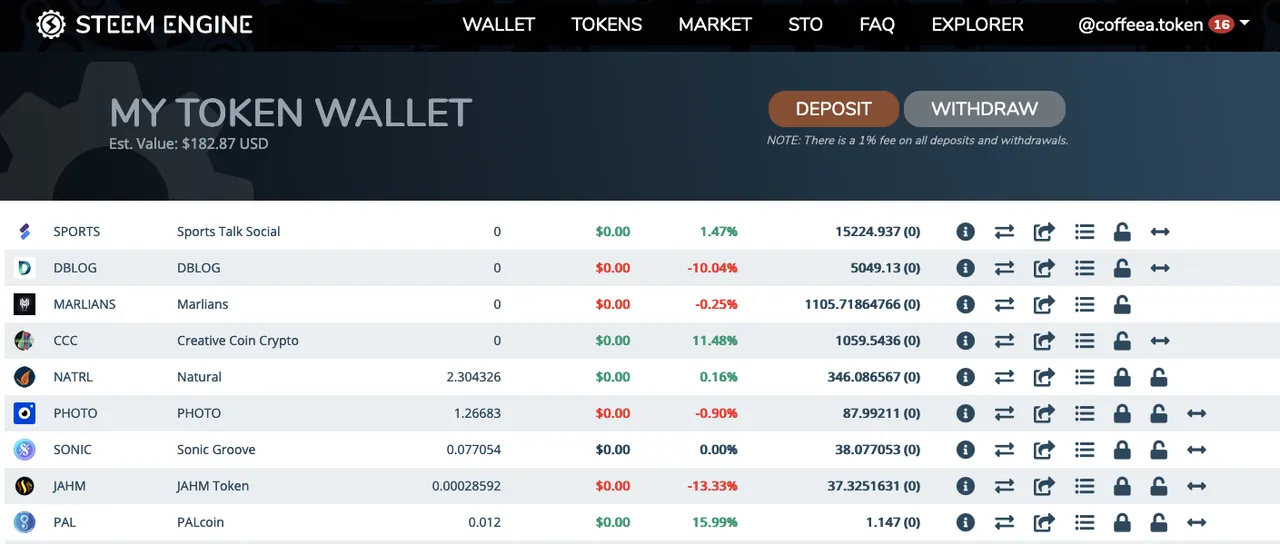Click the DBLOG token logo
1280x544 pixels.
tap(25, 268)
